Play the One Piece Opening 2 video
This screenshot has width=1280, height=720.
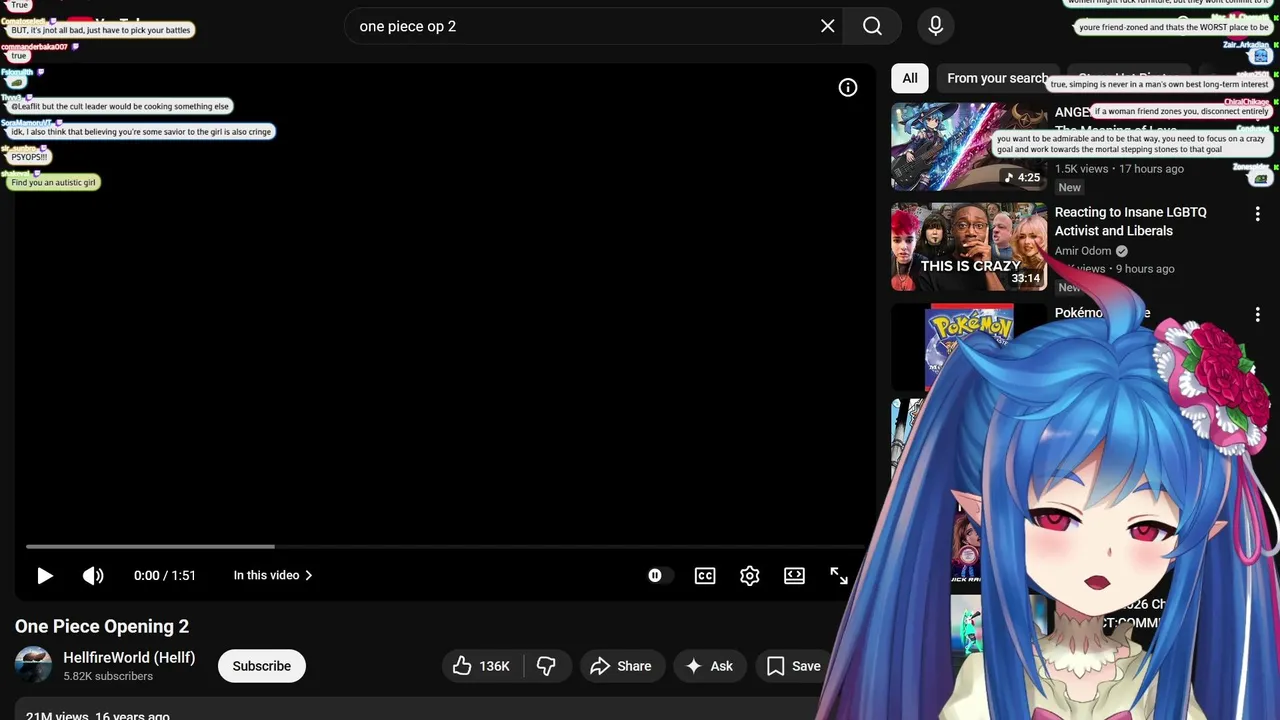[x=45, y=576]
